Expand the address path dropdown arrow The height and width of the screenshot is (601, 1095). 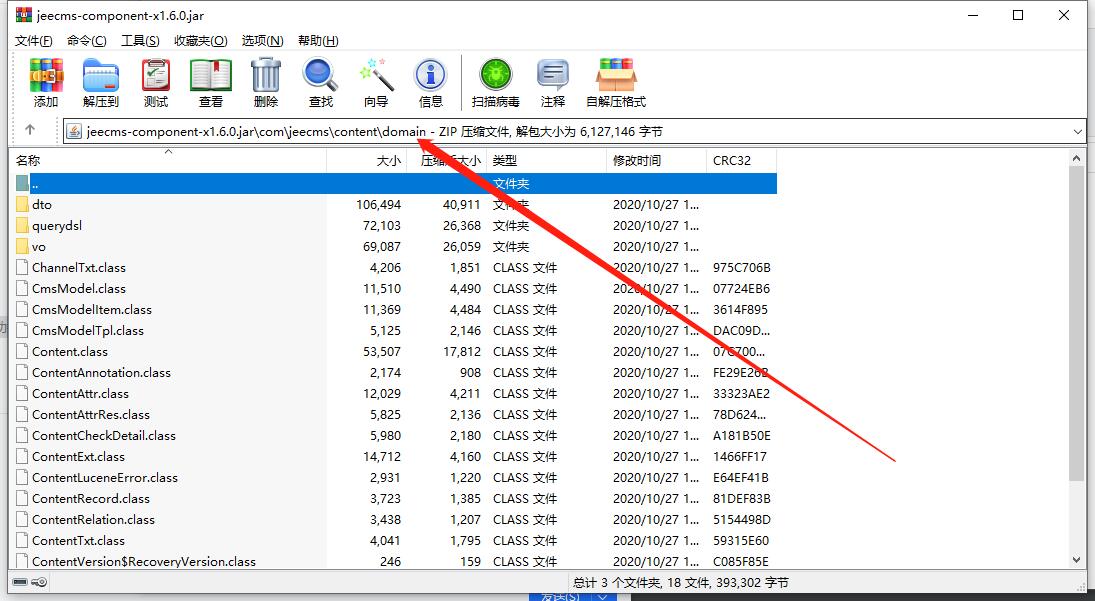1077,131
